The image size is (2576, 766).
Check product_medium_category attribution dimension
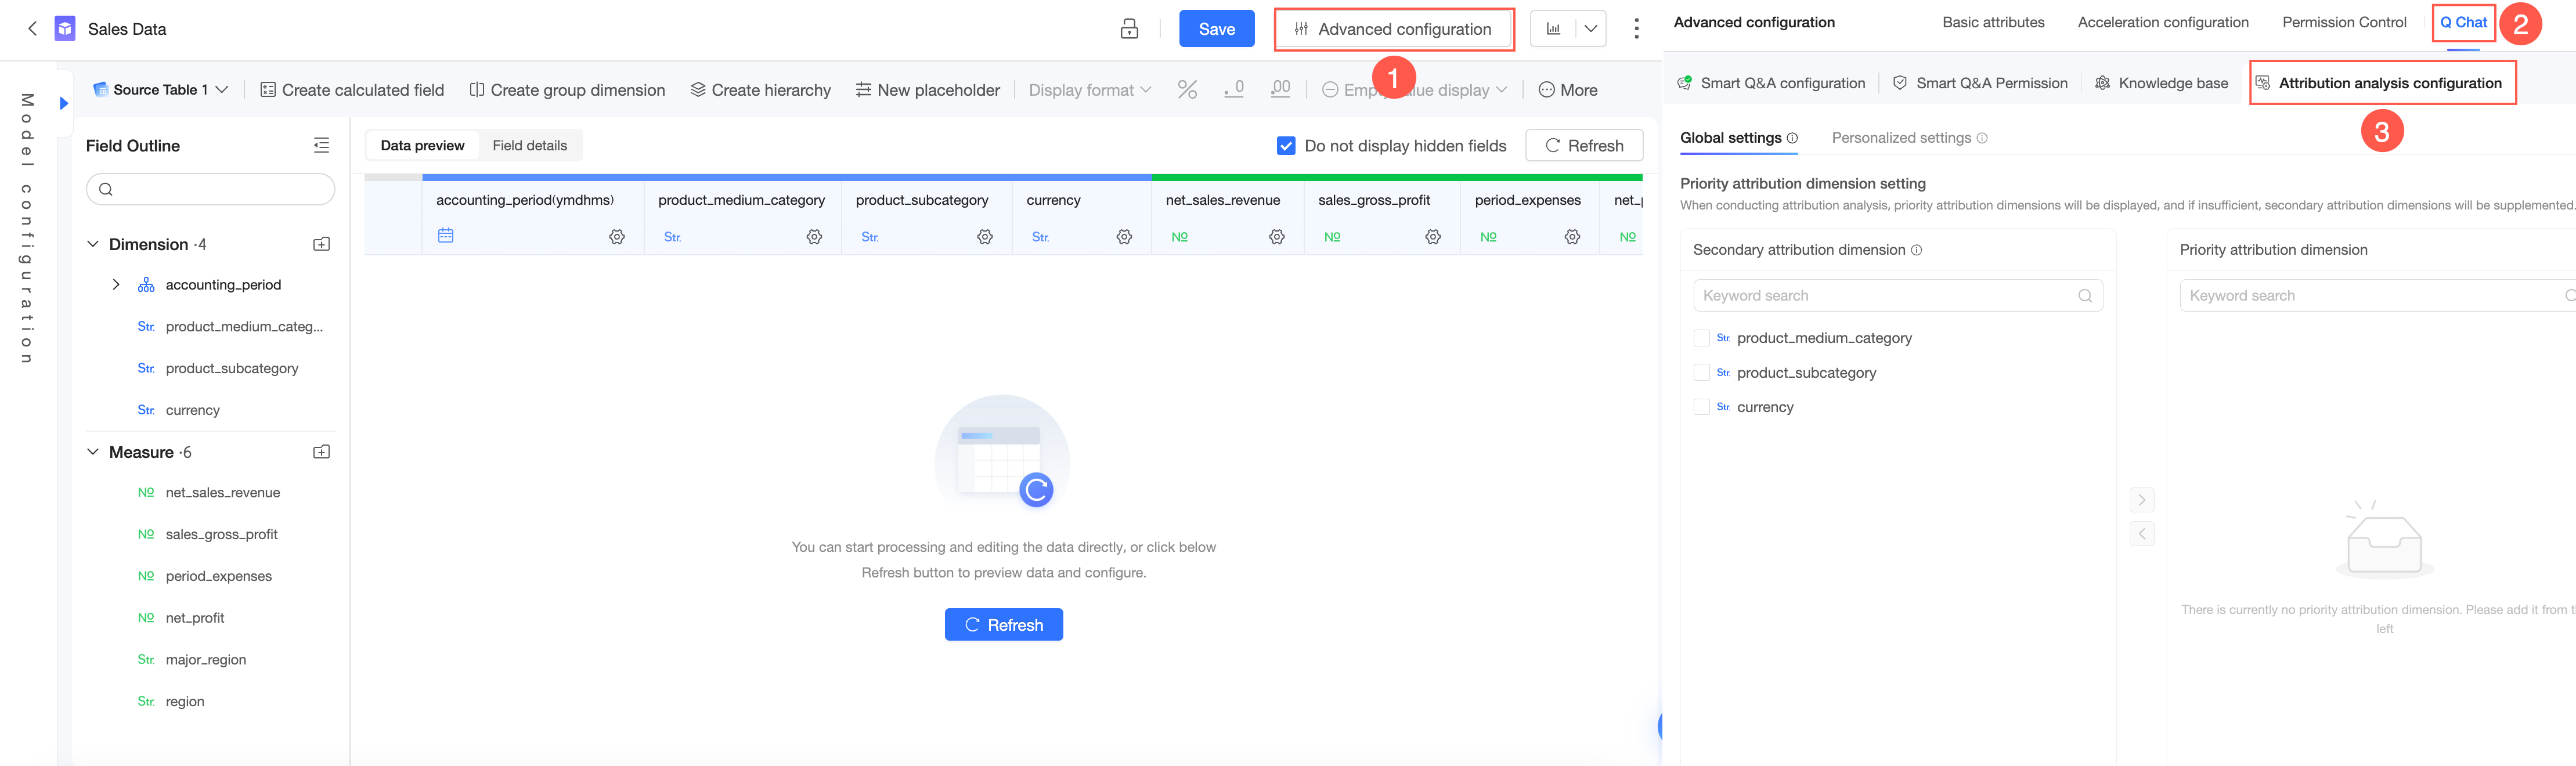point(1701,338)
